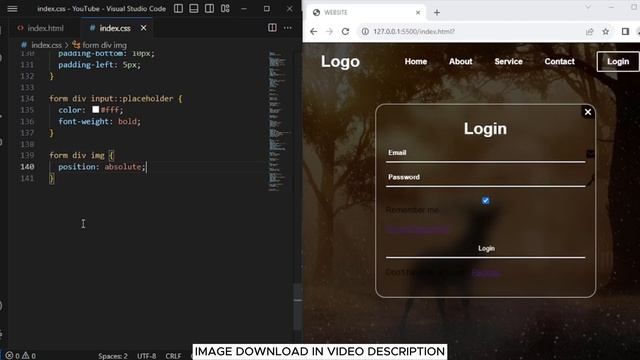
Task: Click the Forgot password link
Action: (417, 230)
